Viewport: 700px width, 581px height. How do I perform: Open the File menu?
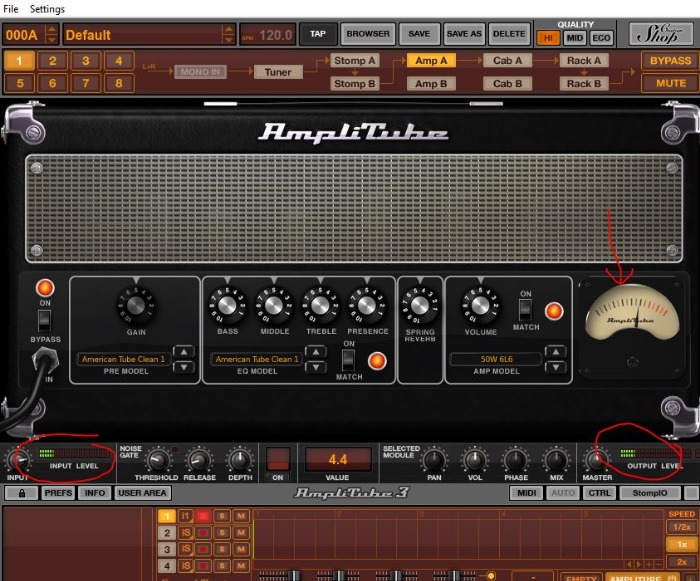[11, 9]
